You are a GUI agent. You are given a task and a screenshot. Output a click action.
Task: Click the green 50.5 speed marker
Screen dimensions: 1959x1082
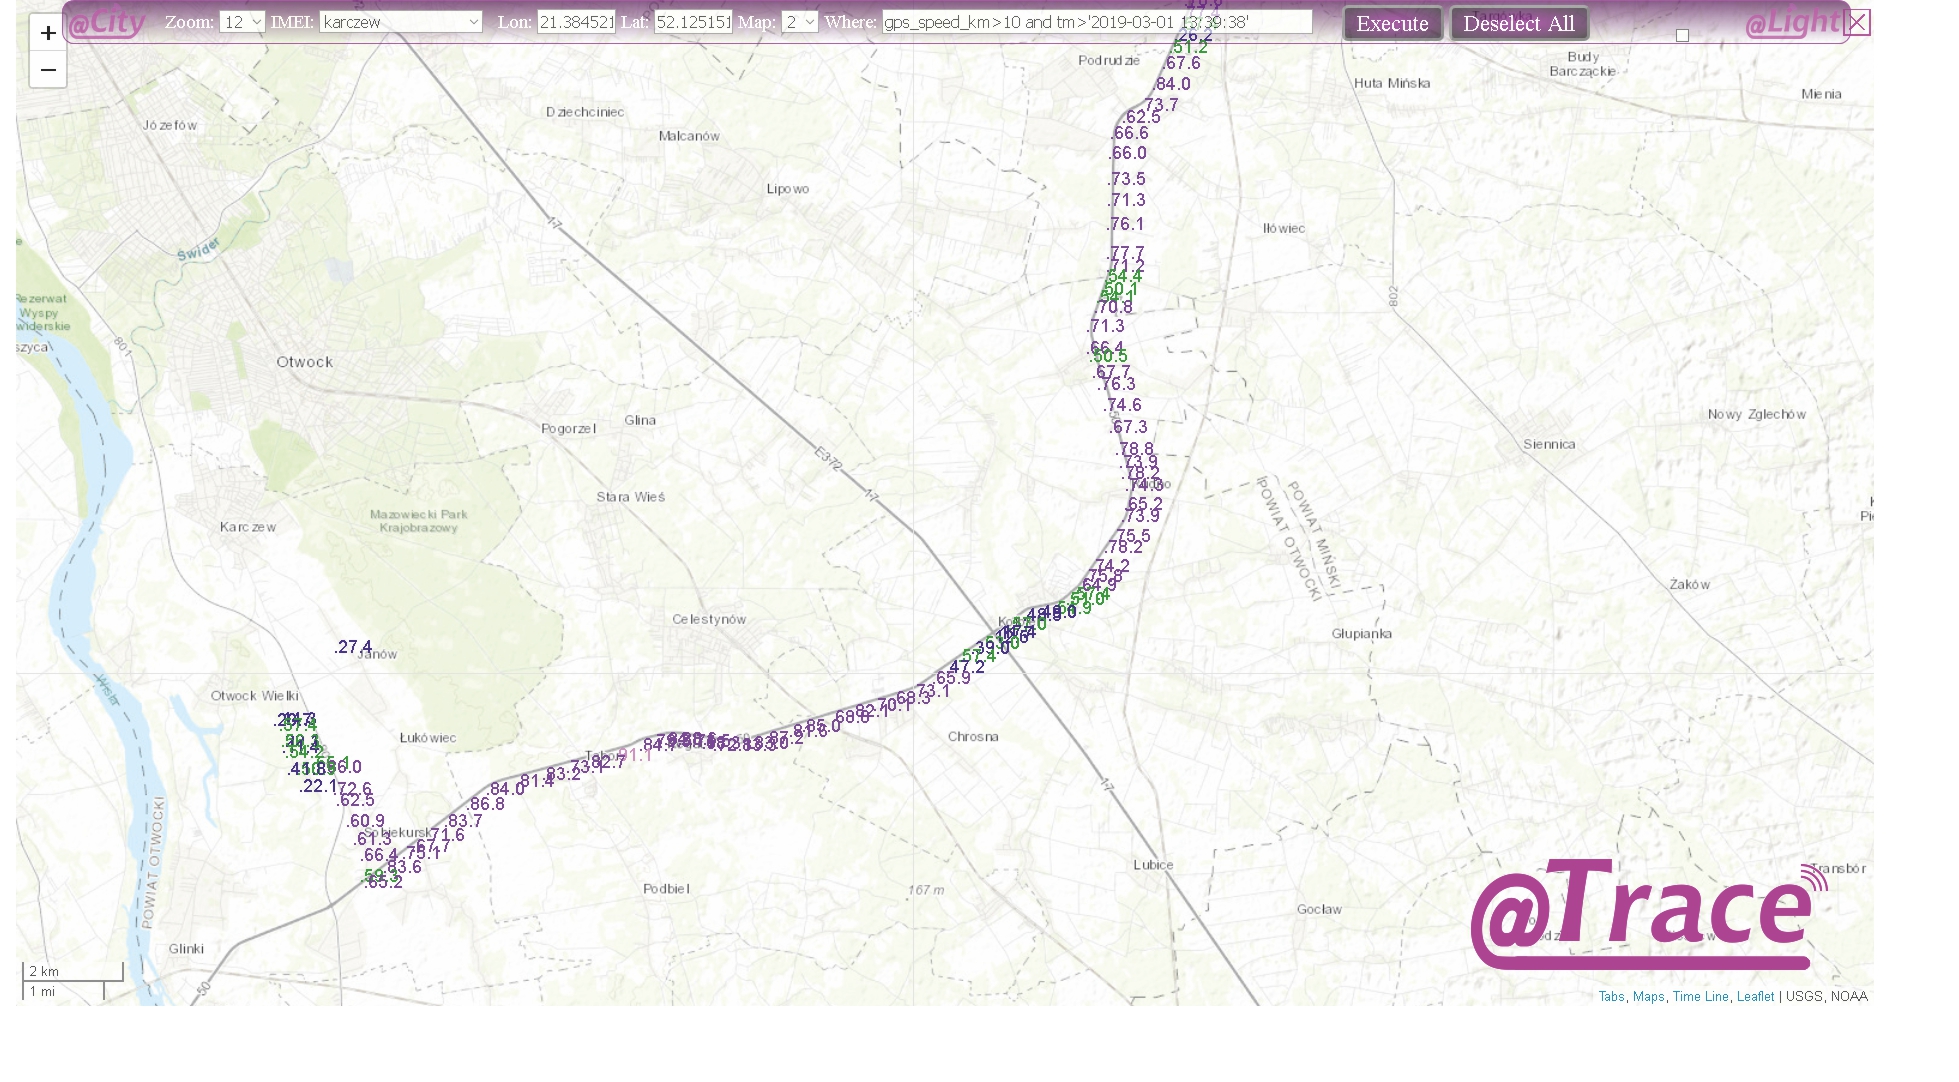[1109, 357]
